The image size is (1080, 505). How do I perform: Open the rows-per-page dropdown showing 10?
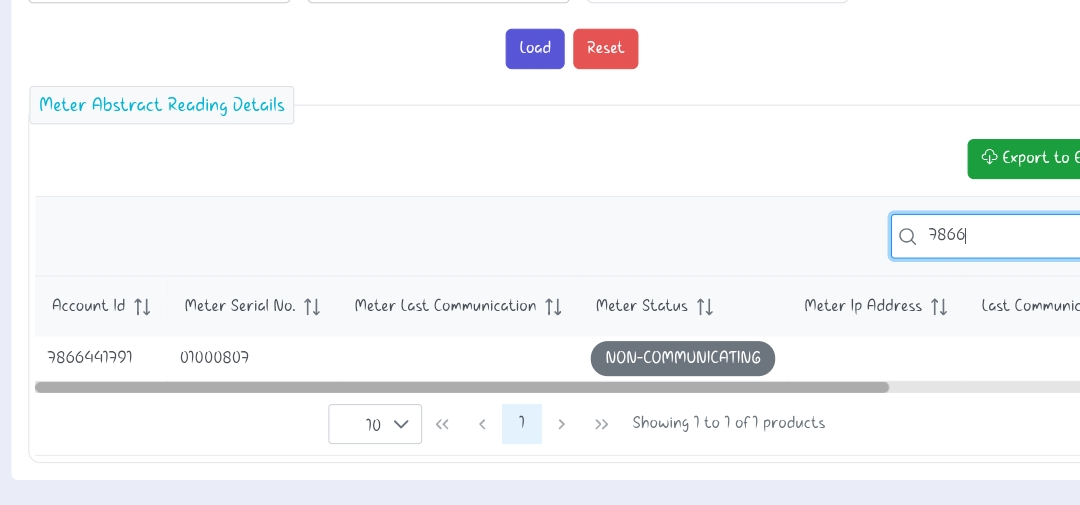point(375,424)
